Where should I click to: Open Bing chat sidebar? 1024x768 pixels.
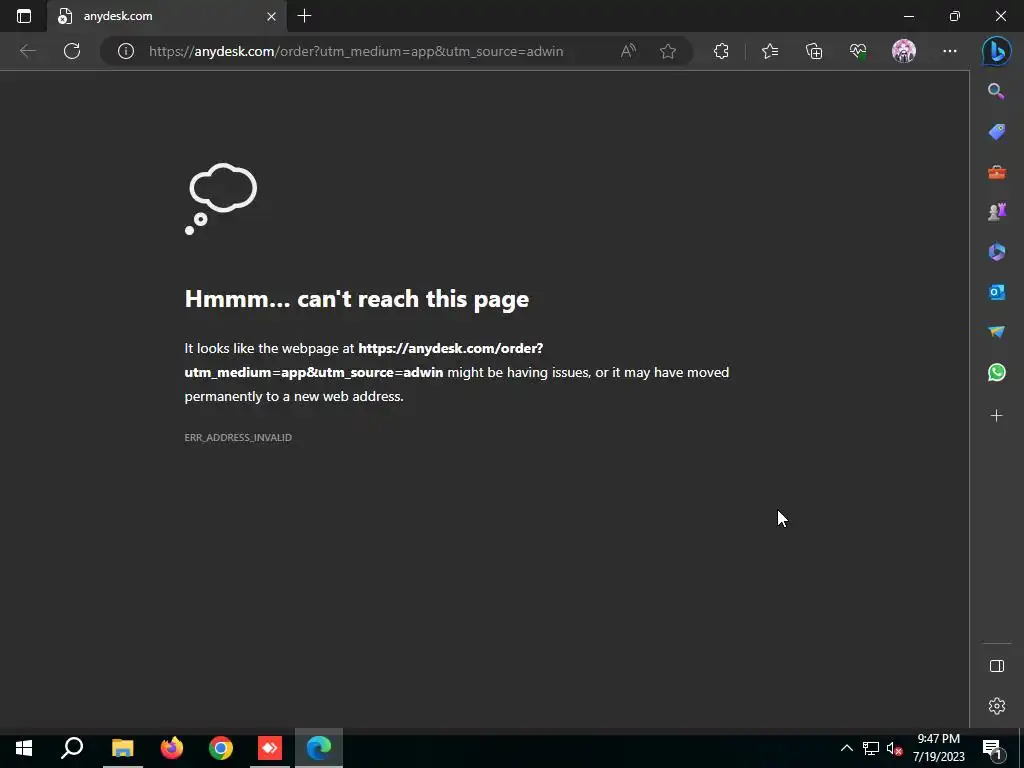coord(997,51)
